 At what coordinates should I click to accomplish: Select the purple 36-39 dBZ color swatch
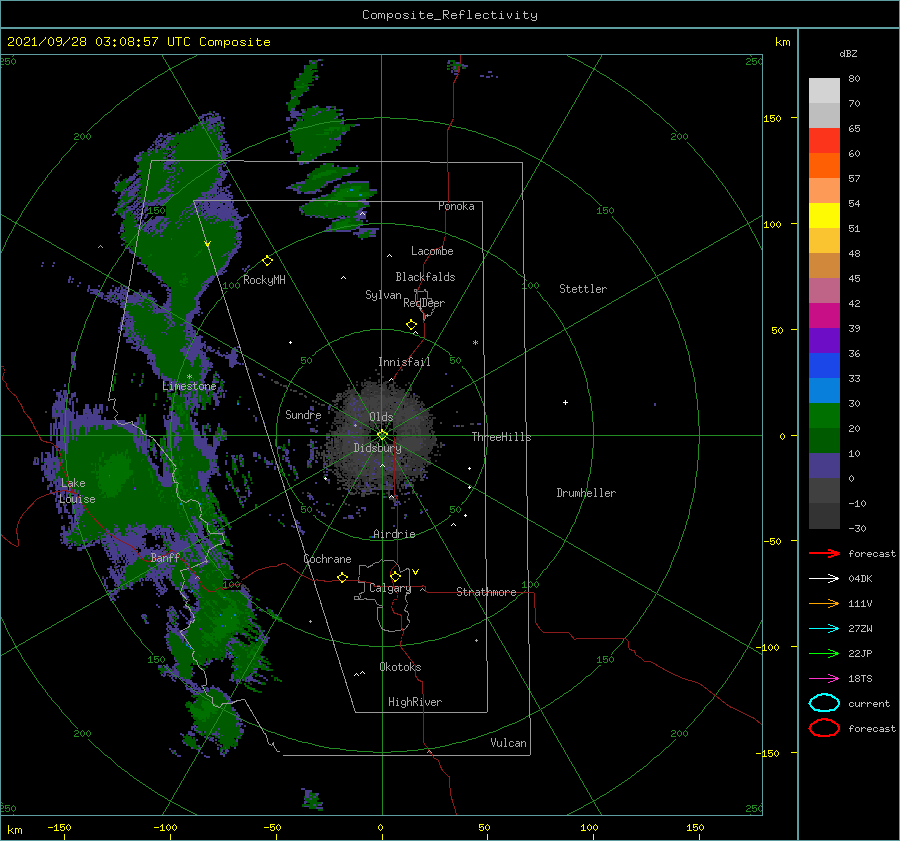pyautogui.click(x=824, y=341)
